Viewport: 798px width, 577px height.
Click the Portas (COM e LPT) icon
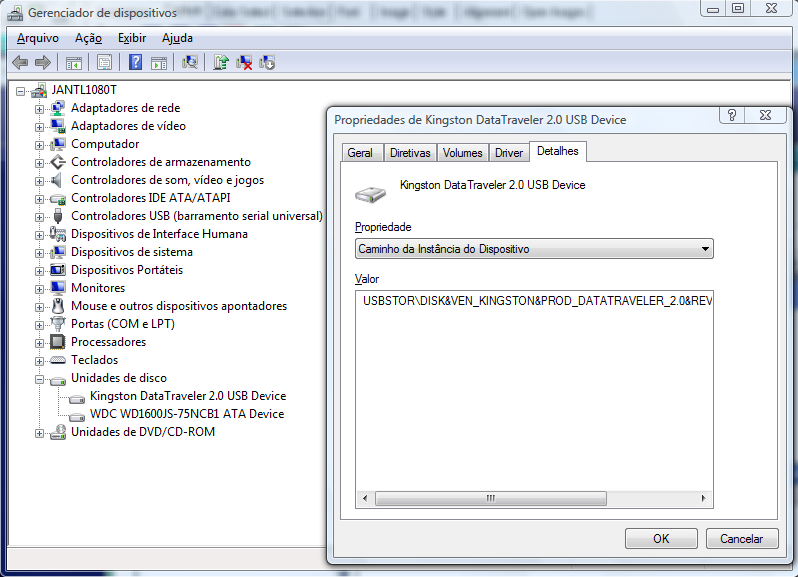[x=58, y=324]
